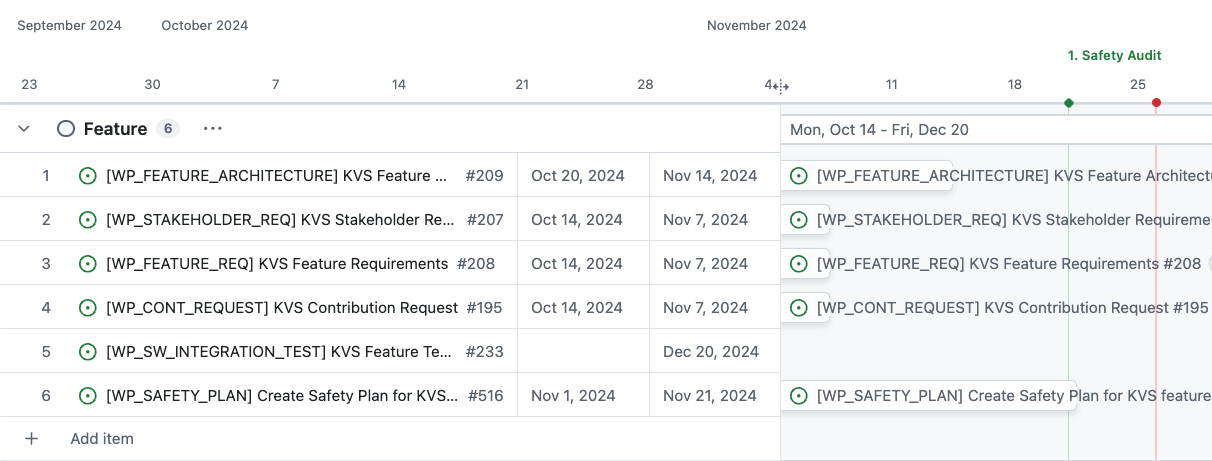Click status icon on WP_SAFETY_PLAN roadmap bar
Viewport: 1212px width, 461px height.
[799, 396]
